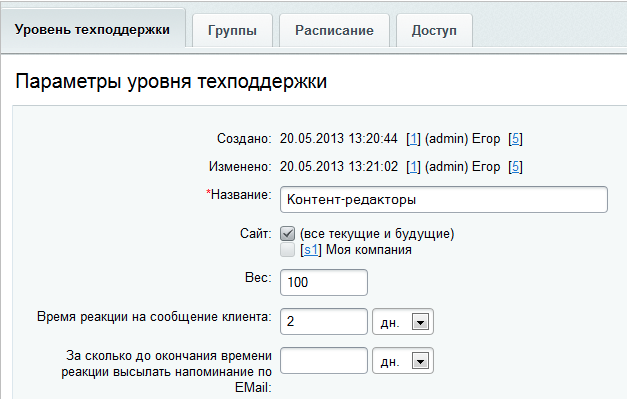Viewport: 627px width, 399px height.
Task: Focus the reaction time field containing 2
Action: click(324, 321)
